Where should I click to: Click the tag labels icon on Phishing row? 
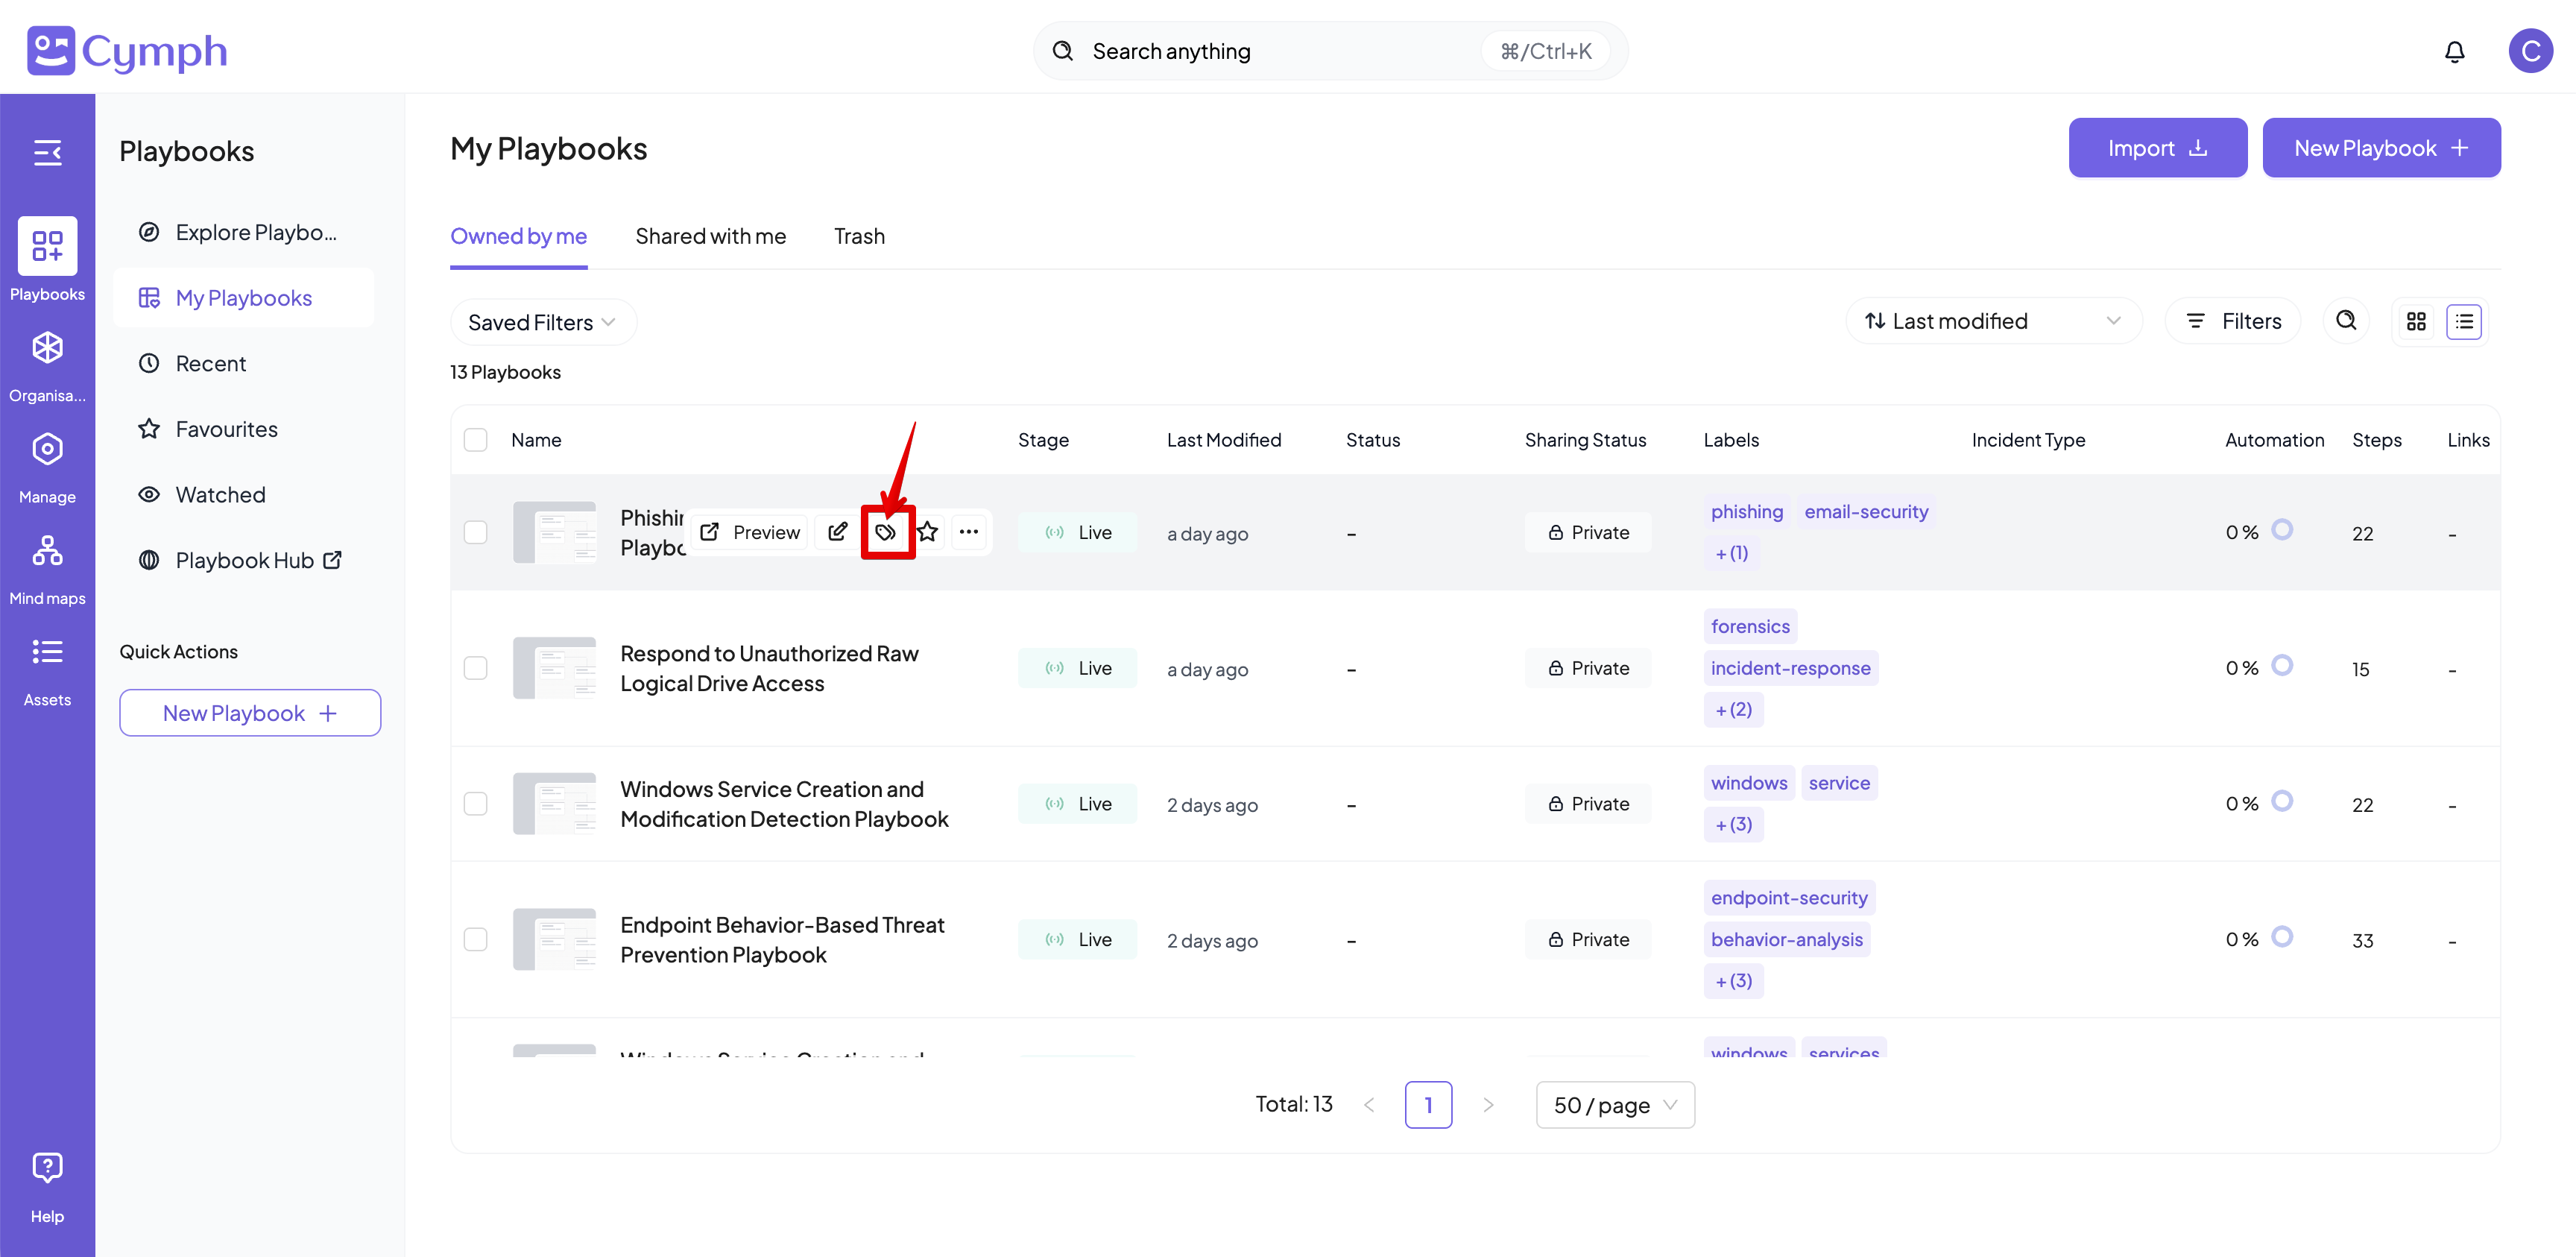(886, 532)
